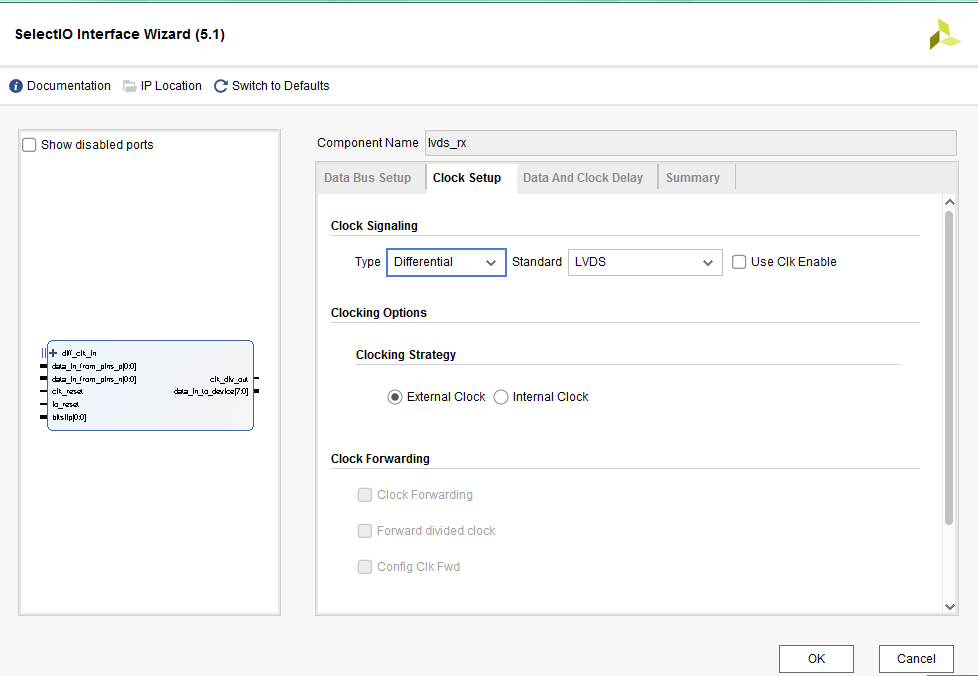This screenshot has width=978, height=676.
Task: Click the data_in_from_pins_p[0:0] port label
Action: [94, 366]
